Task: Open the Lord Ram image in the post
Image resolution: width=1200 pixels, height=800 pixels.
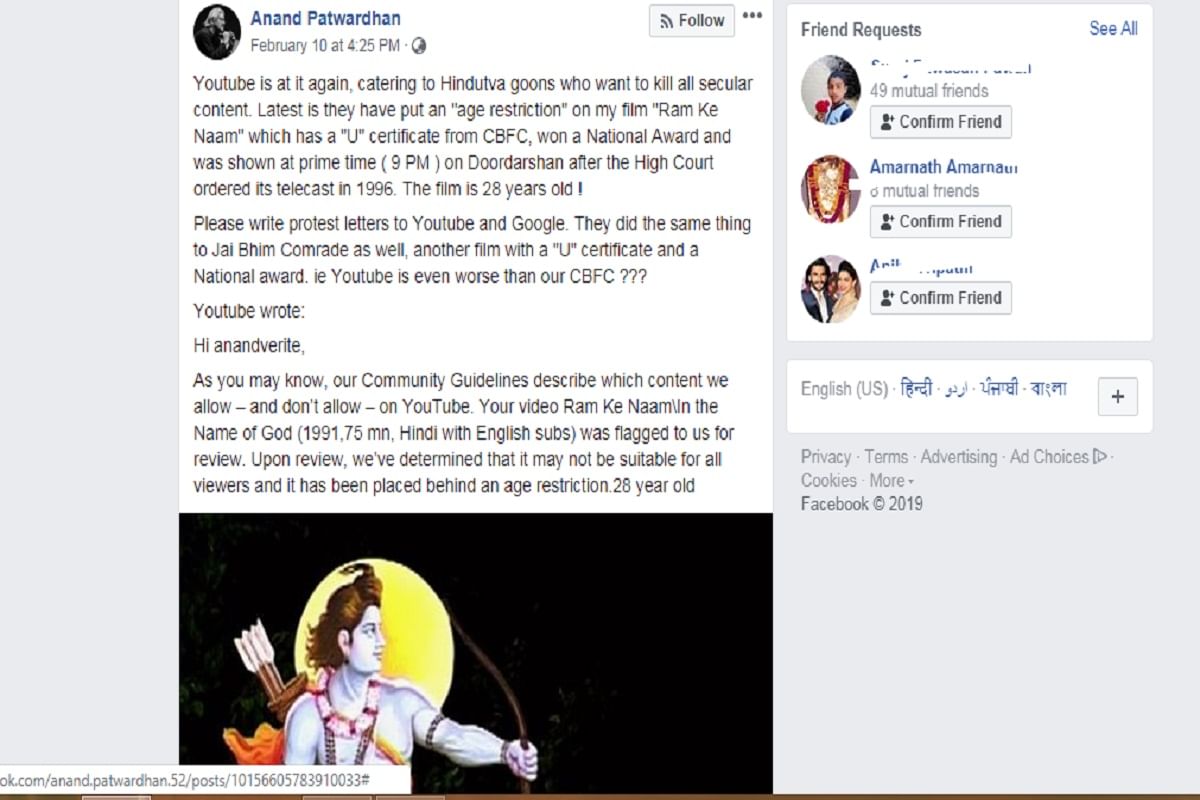Action: 476,654
